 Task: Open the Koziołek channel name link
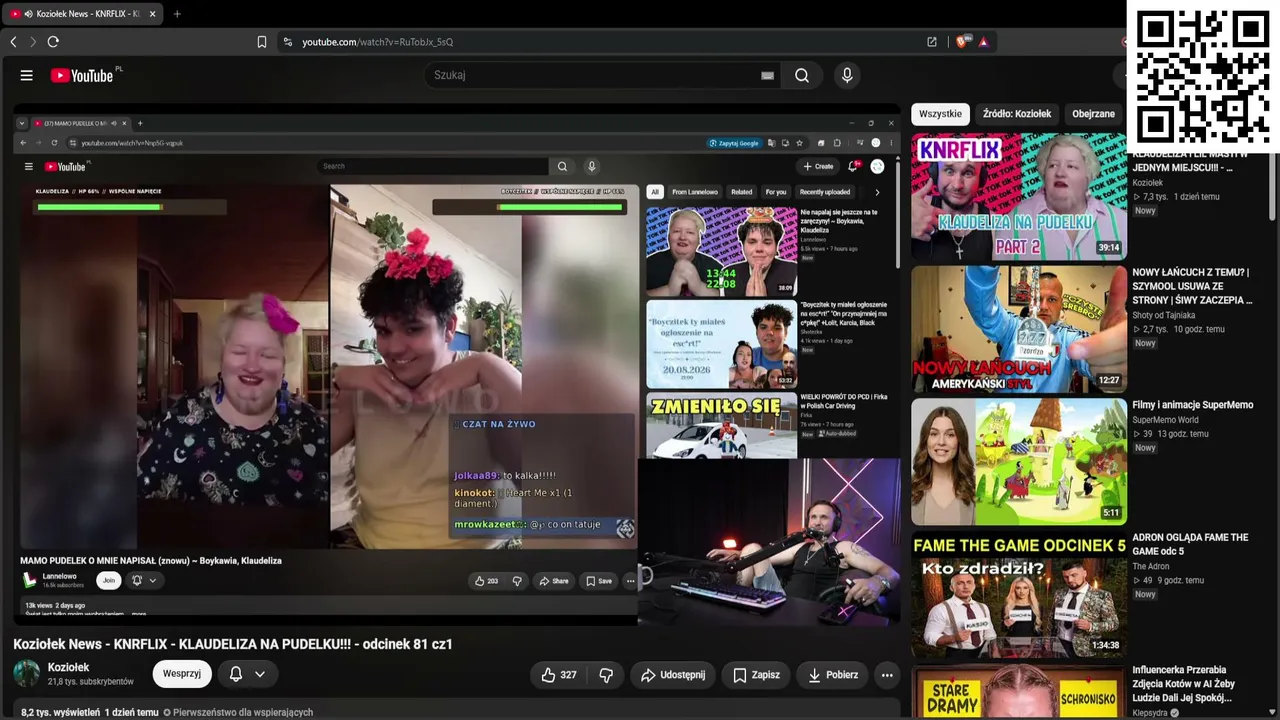(x=69, y=667)
